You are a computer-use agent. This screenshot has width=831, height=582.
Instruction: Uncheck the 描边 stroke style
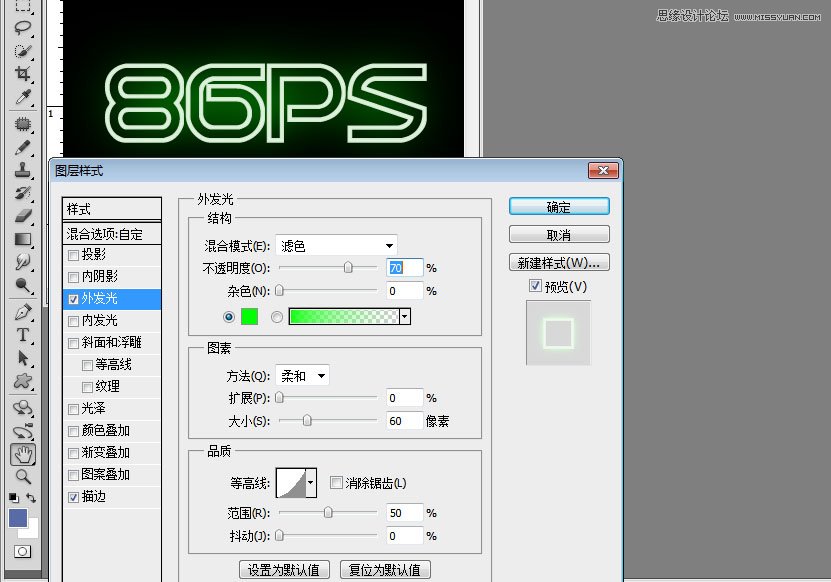74,496
